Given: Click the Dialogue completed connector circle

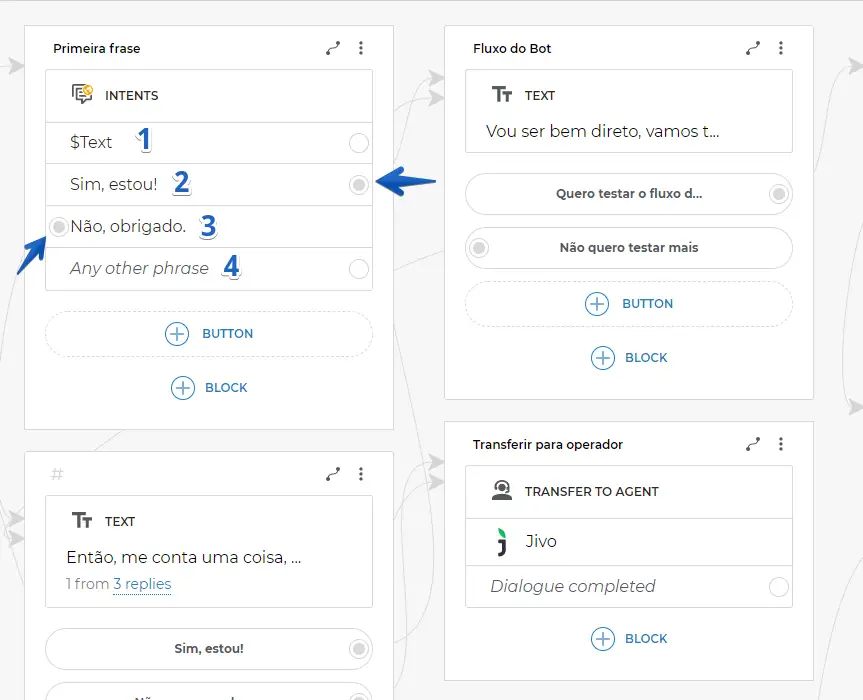Looking at the screenshot, I should coord(778,587).
